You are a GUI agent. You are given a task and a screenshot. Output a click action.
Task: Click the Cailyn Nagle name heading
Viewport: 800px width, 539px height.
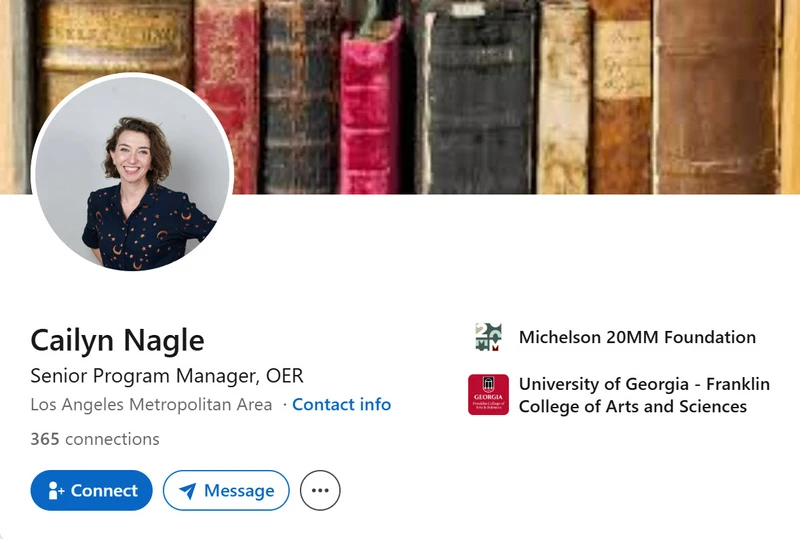click(x=117, y=340)
